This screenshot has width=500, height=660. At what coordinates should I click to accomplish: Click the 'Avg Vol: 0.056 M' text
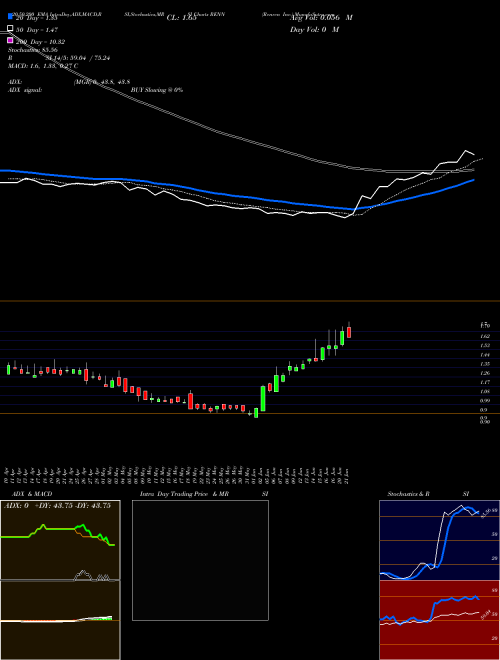[321, 18]
